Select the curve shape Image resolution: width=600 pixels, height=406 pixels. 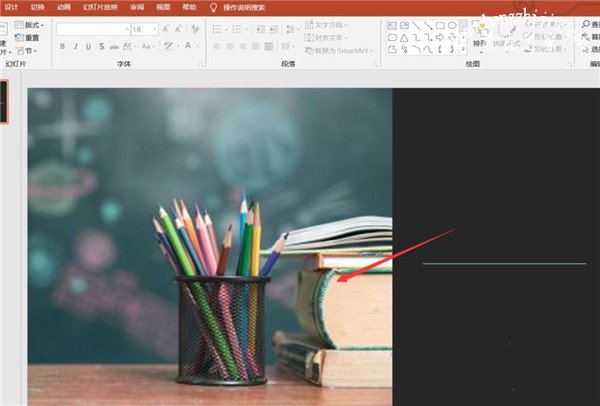tap(428, 49)
